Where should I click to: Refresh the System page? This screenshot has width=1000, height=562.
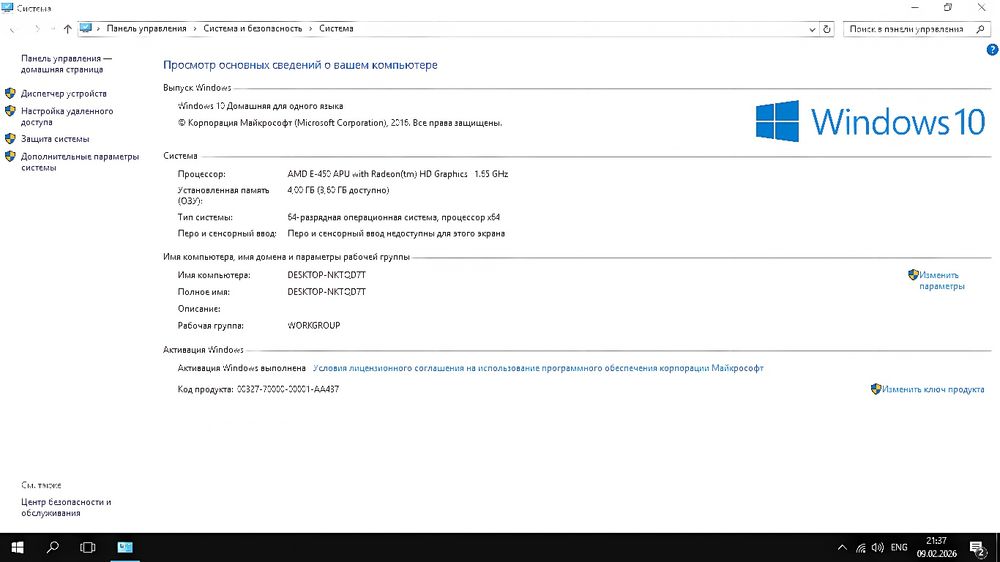(827, 29)
